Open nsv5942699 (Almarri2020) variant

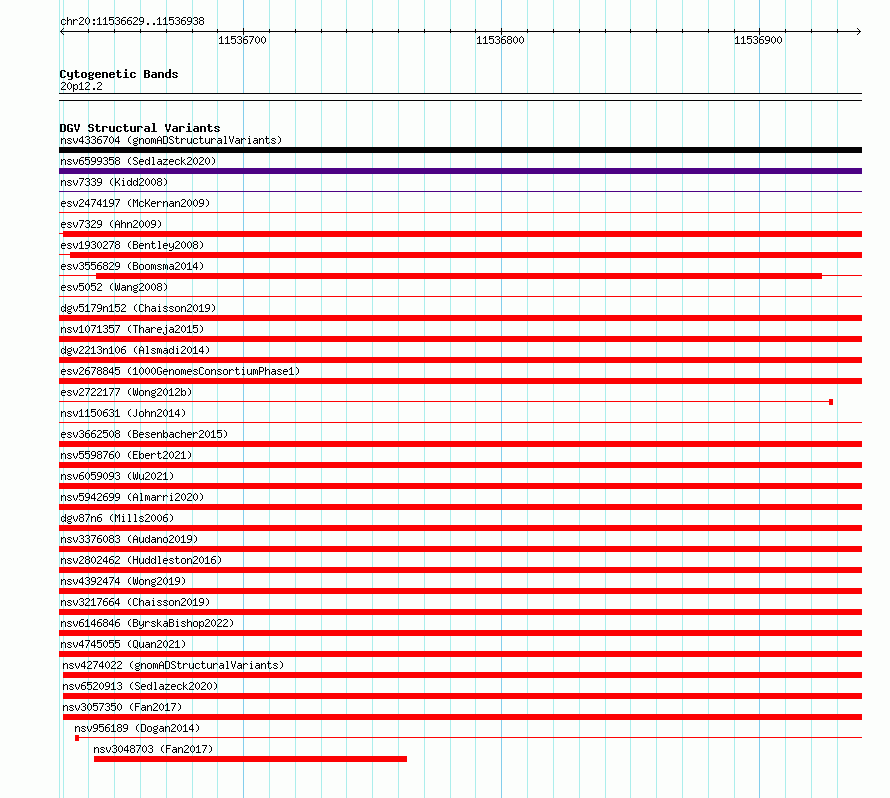tap(132, 497)
